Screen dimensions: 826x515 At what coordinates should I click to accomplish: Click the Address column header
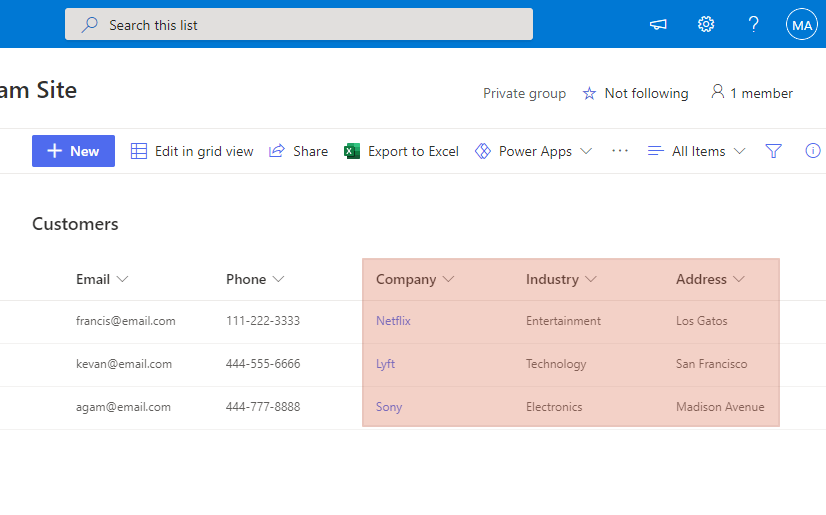(701, 279)
